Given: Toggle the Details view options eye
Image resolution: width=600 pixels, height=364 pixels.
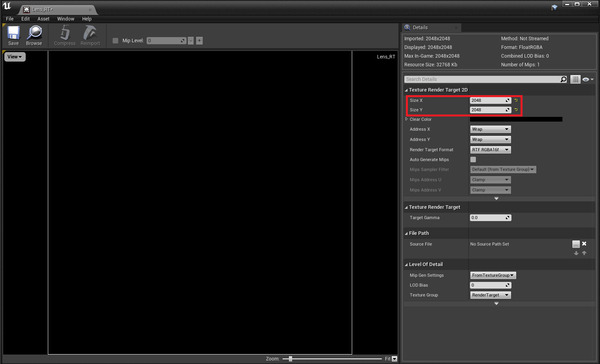Looking at the screenshot, I should [x=587, y=79].
